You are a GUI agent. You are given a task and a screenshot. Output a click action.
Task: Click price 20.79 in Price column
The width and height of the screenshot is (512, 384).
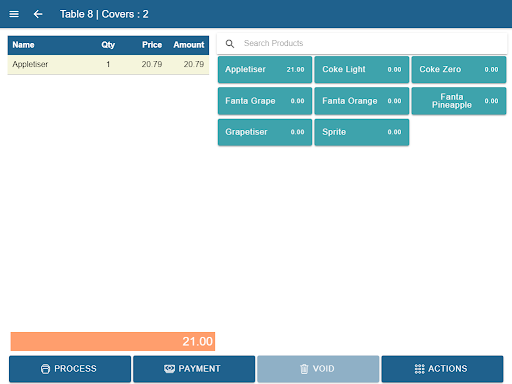152,64
